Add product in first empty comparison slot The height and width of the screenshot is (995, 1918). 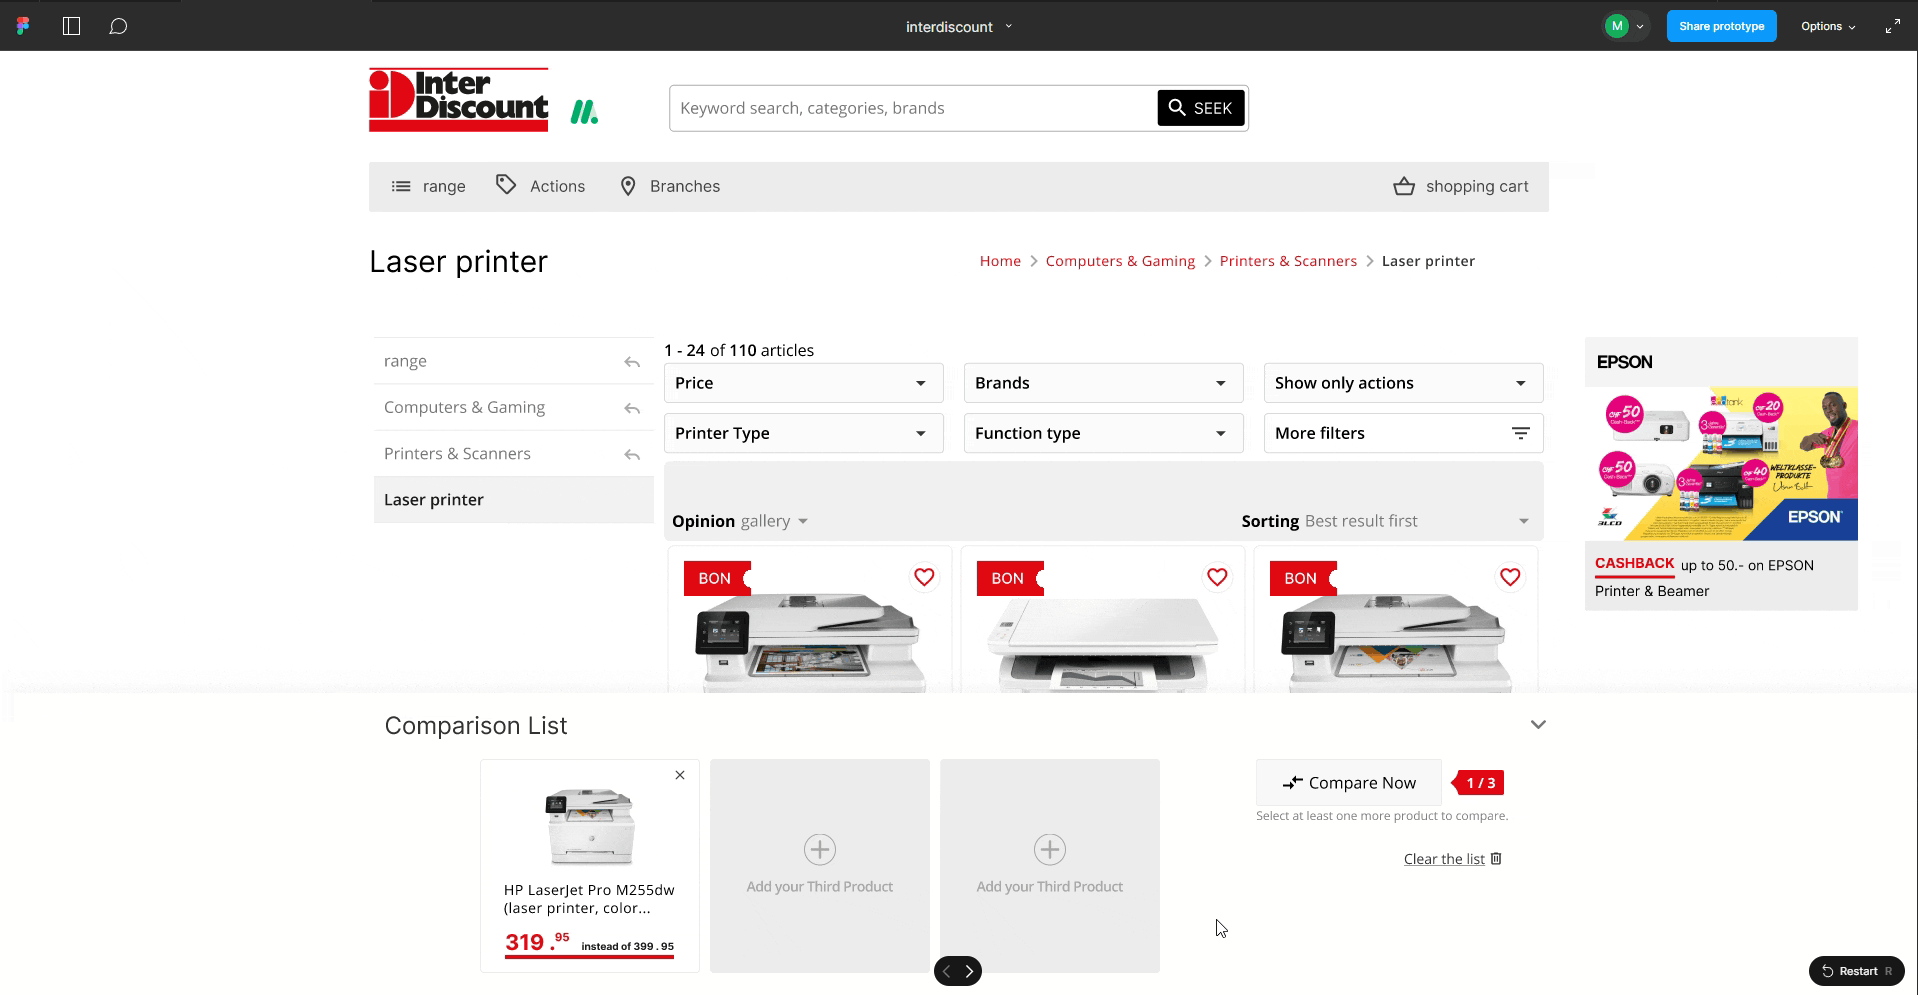pos(820,866)
